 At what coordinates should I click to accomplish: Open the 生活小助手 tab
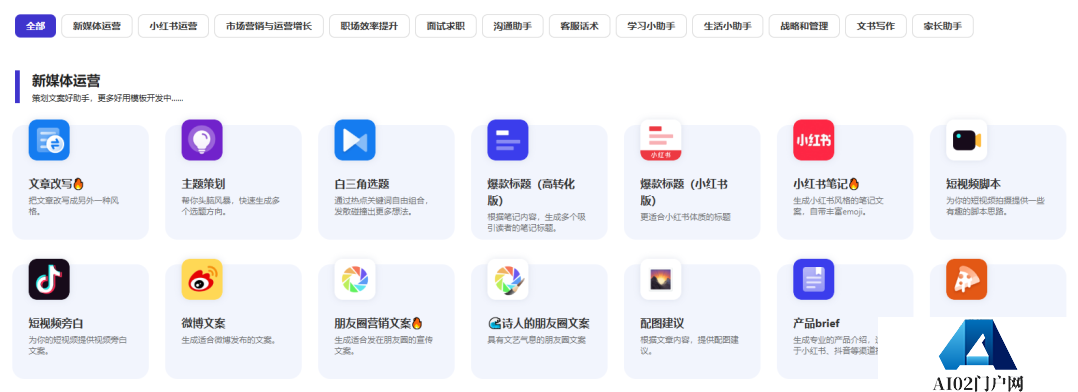pos(727,26)
